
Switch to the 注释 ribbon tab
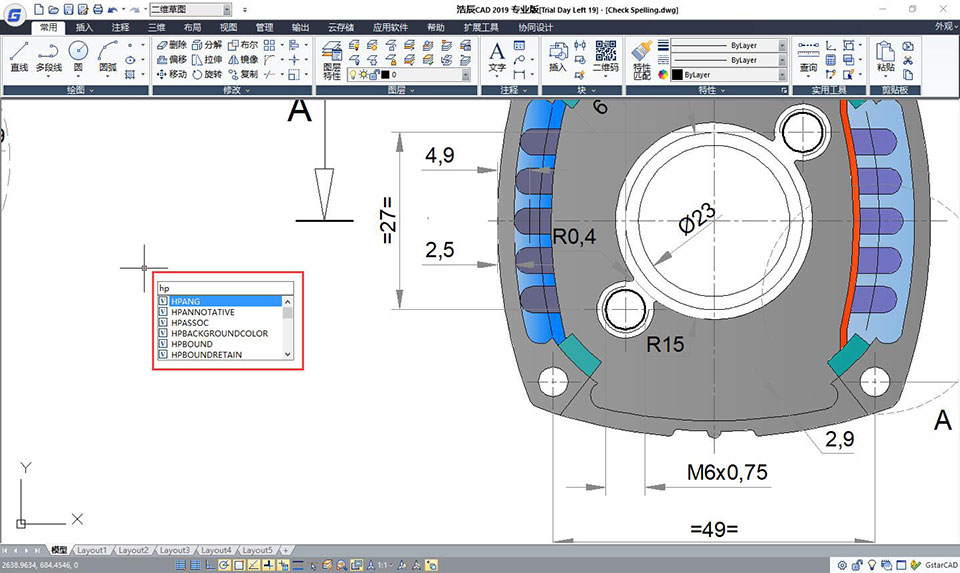(120, 27)
